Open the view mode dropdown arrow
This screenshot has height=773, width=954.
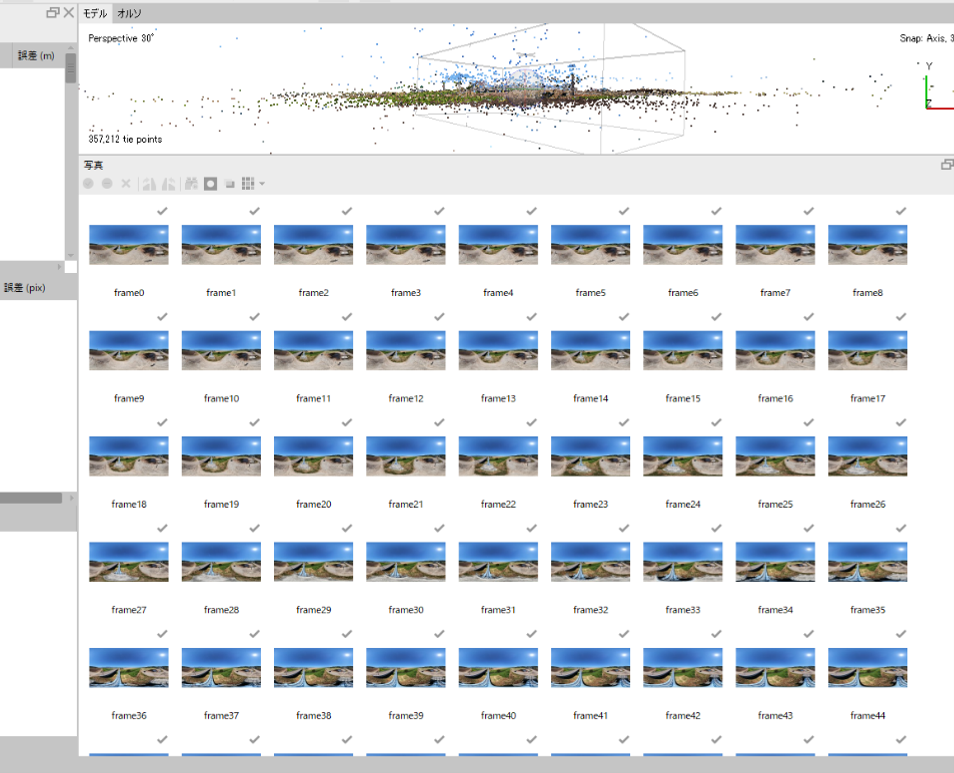tap(262, 184)
